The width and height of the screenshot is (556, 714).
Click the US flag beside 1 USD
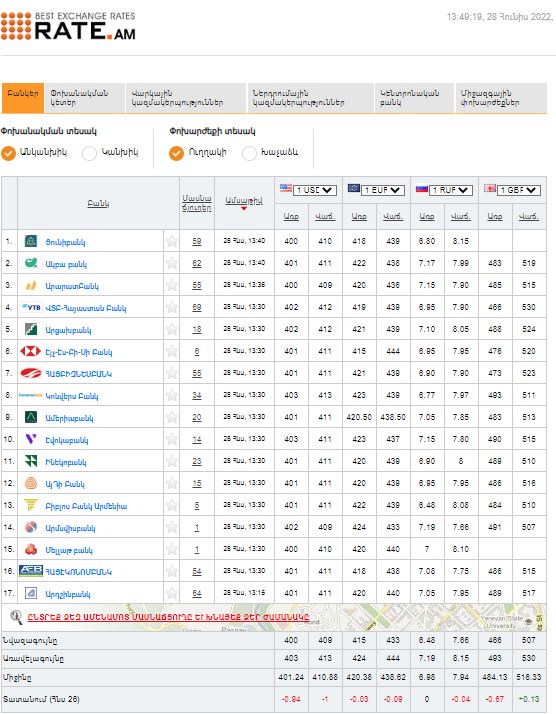(286, 188)
